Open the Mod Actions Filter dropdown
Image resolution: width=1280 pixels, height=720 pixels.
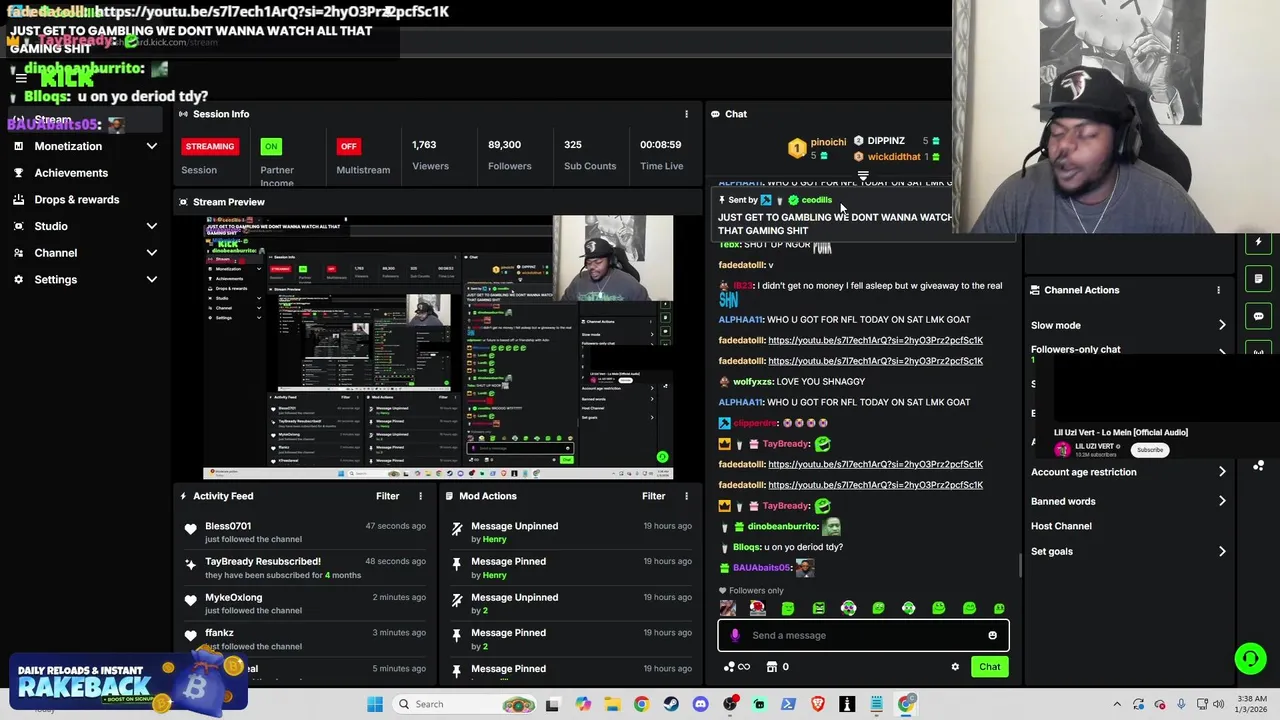(653, 496)
